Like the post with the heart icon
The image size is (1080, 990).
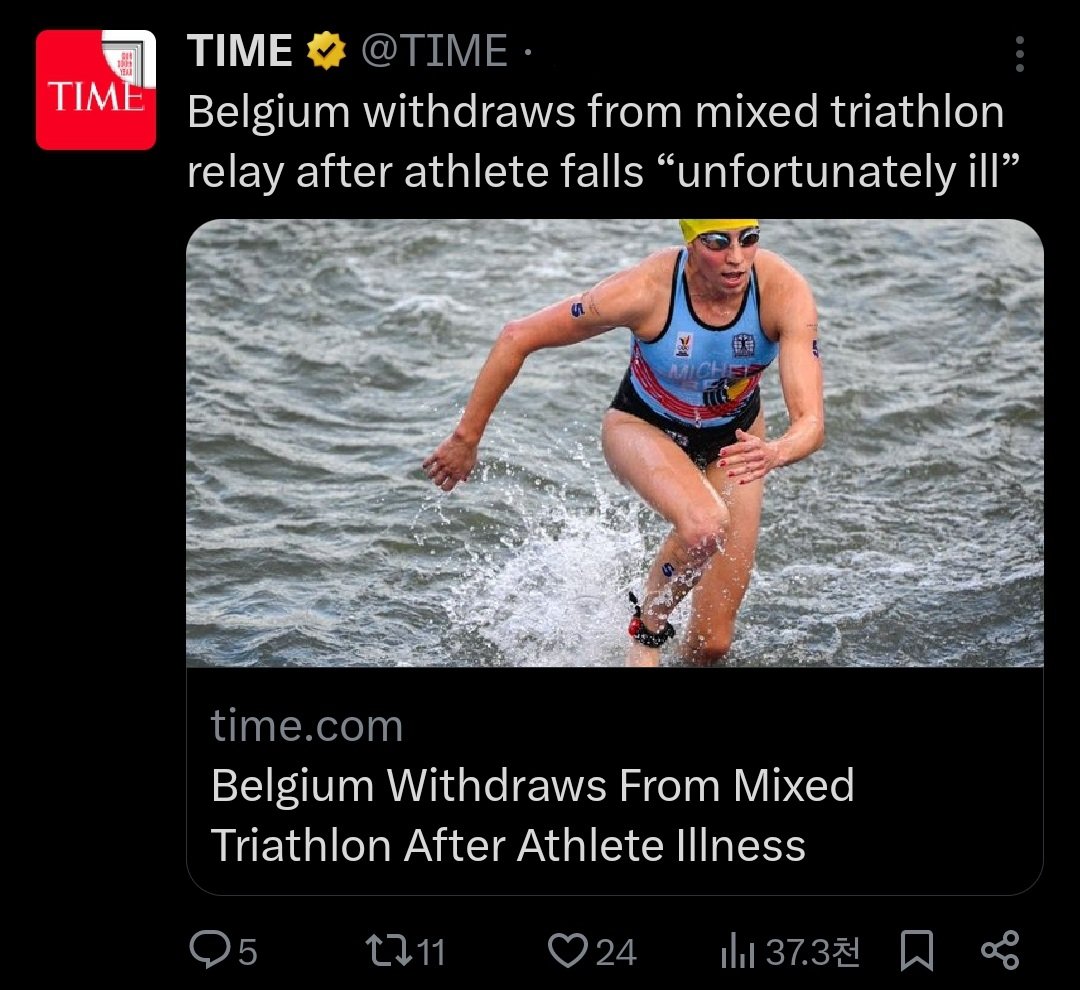568,950
